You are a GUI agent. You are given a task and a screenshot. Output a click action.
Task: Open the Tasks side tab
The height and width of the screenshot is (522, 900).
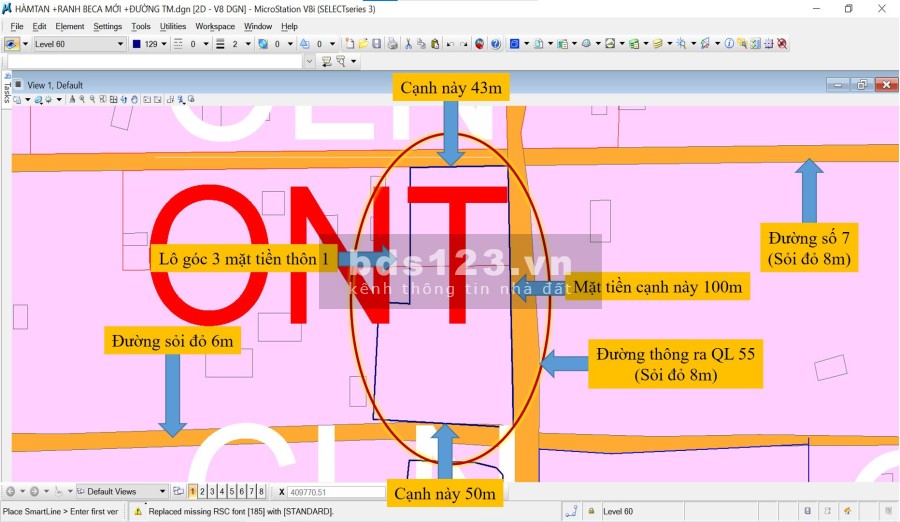(7, 87)
